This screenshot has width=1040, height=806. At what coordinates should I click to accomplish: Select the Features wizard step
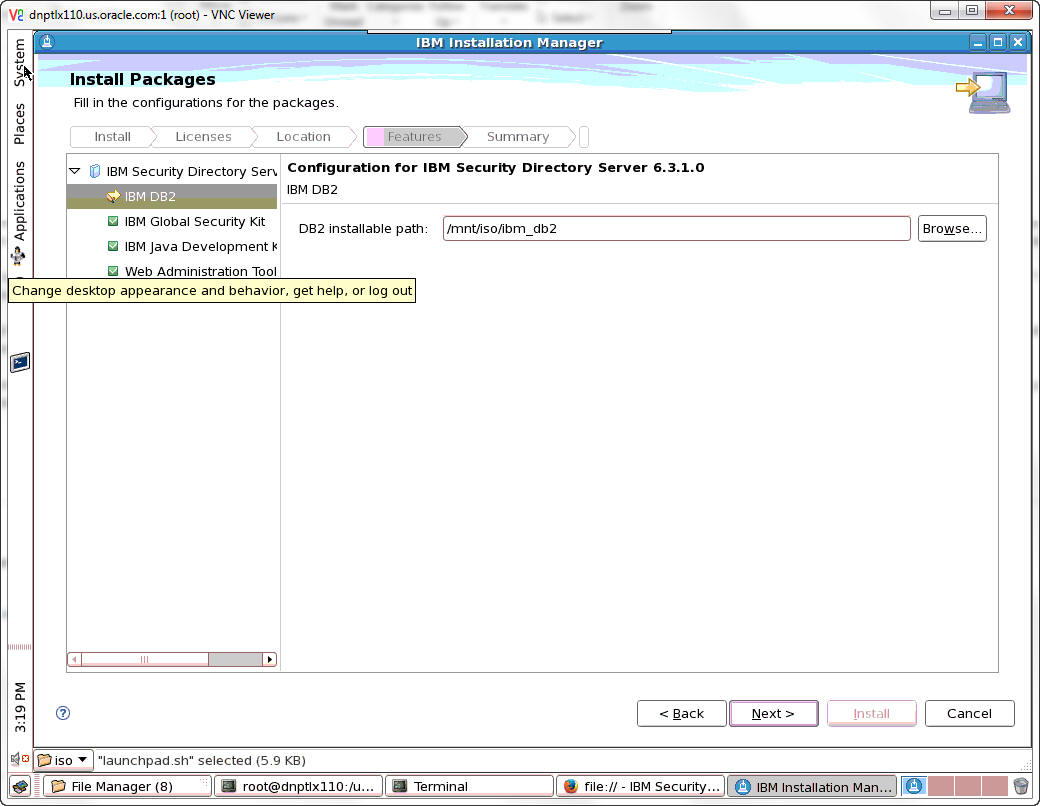415,137
